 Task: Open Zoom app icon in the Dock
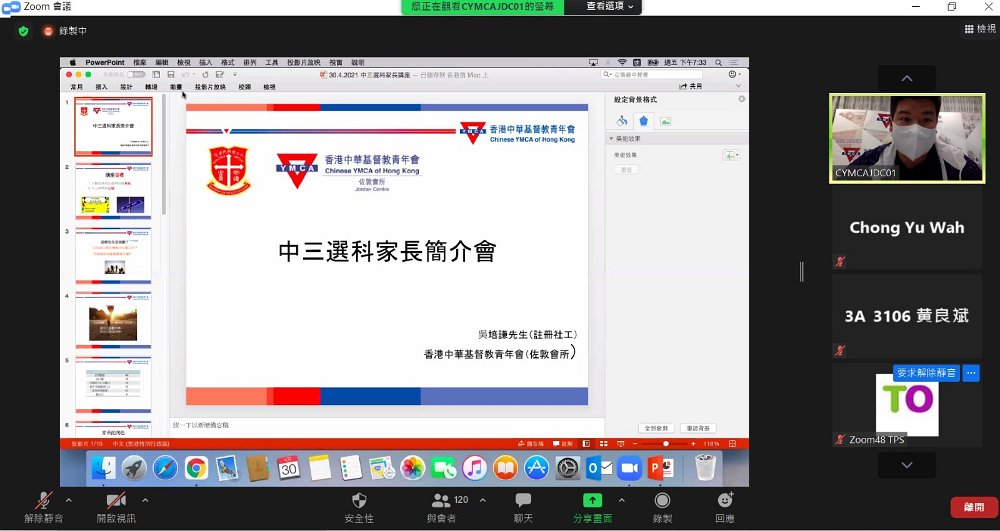pos(629,469)
